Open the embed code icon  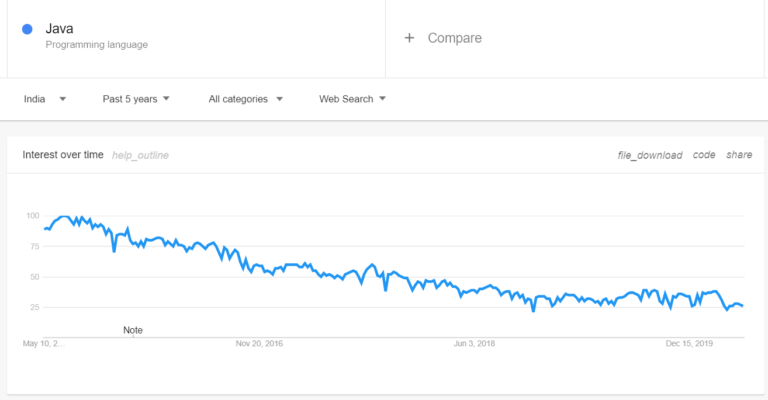[x=704, y=155]
